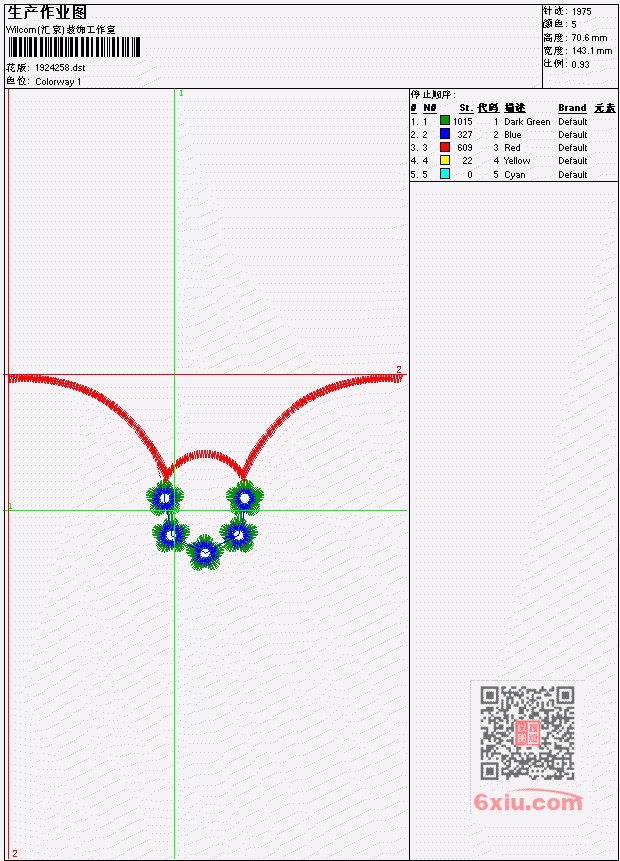Image resolution: width=620 pixels, height=861 pixels.
Task: Click the '描述' column header
Action: [x=515, y=108]
